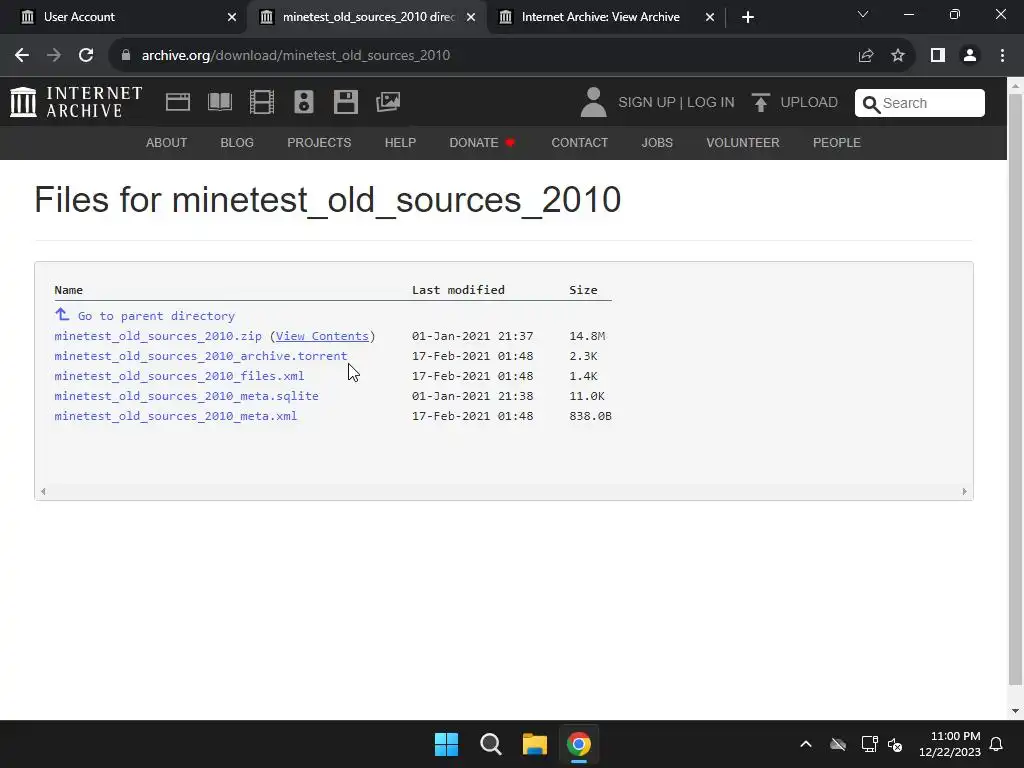Download minetest_old_sources_2010.zip
The height and width of the screenshot is (768, 1024).
point(158,336)
